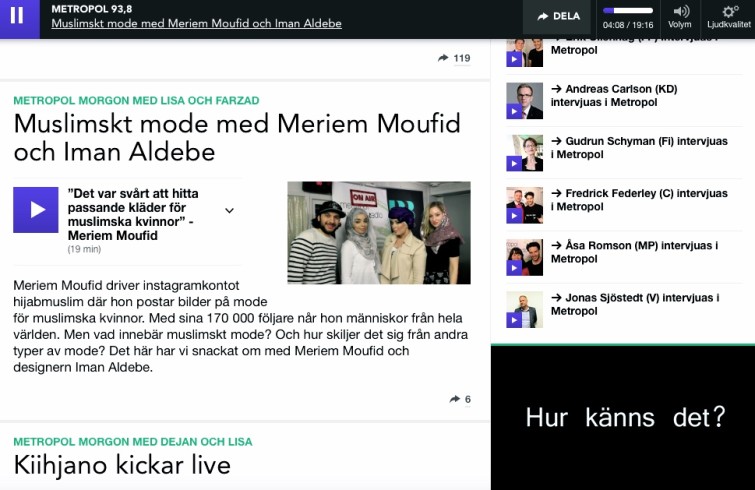Open Metropol Morgon med Dejan och Lisa

[x=133, y=442]
